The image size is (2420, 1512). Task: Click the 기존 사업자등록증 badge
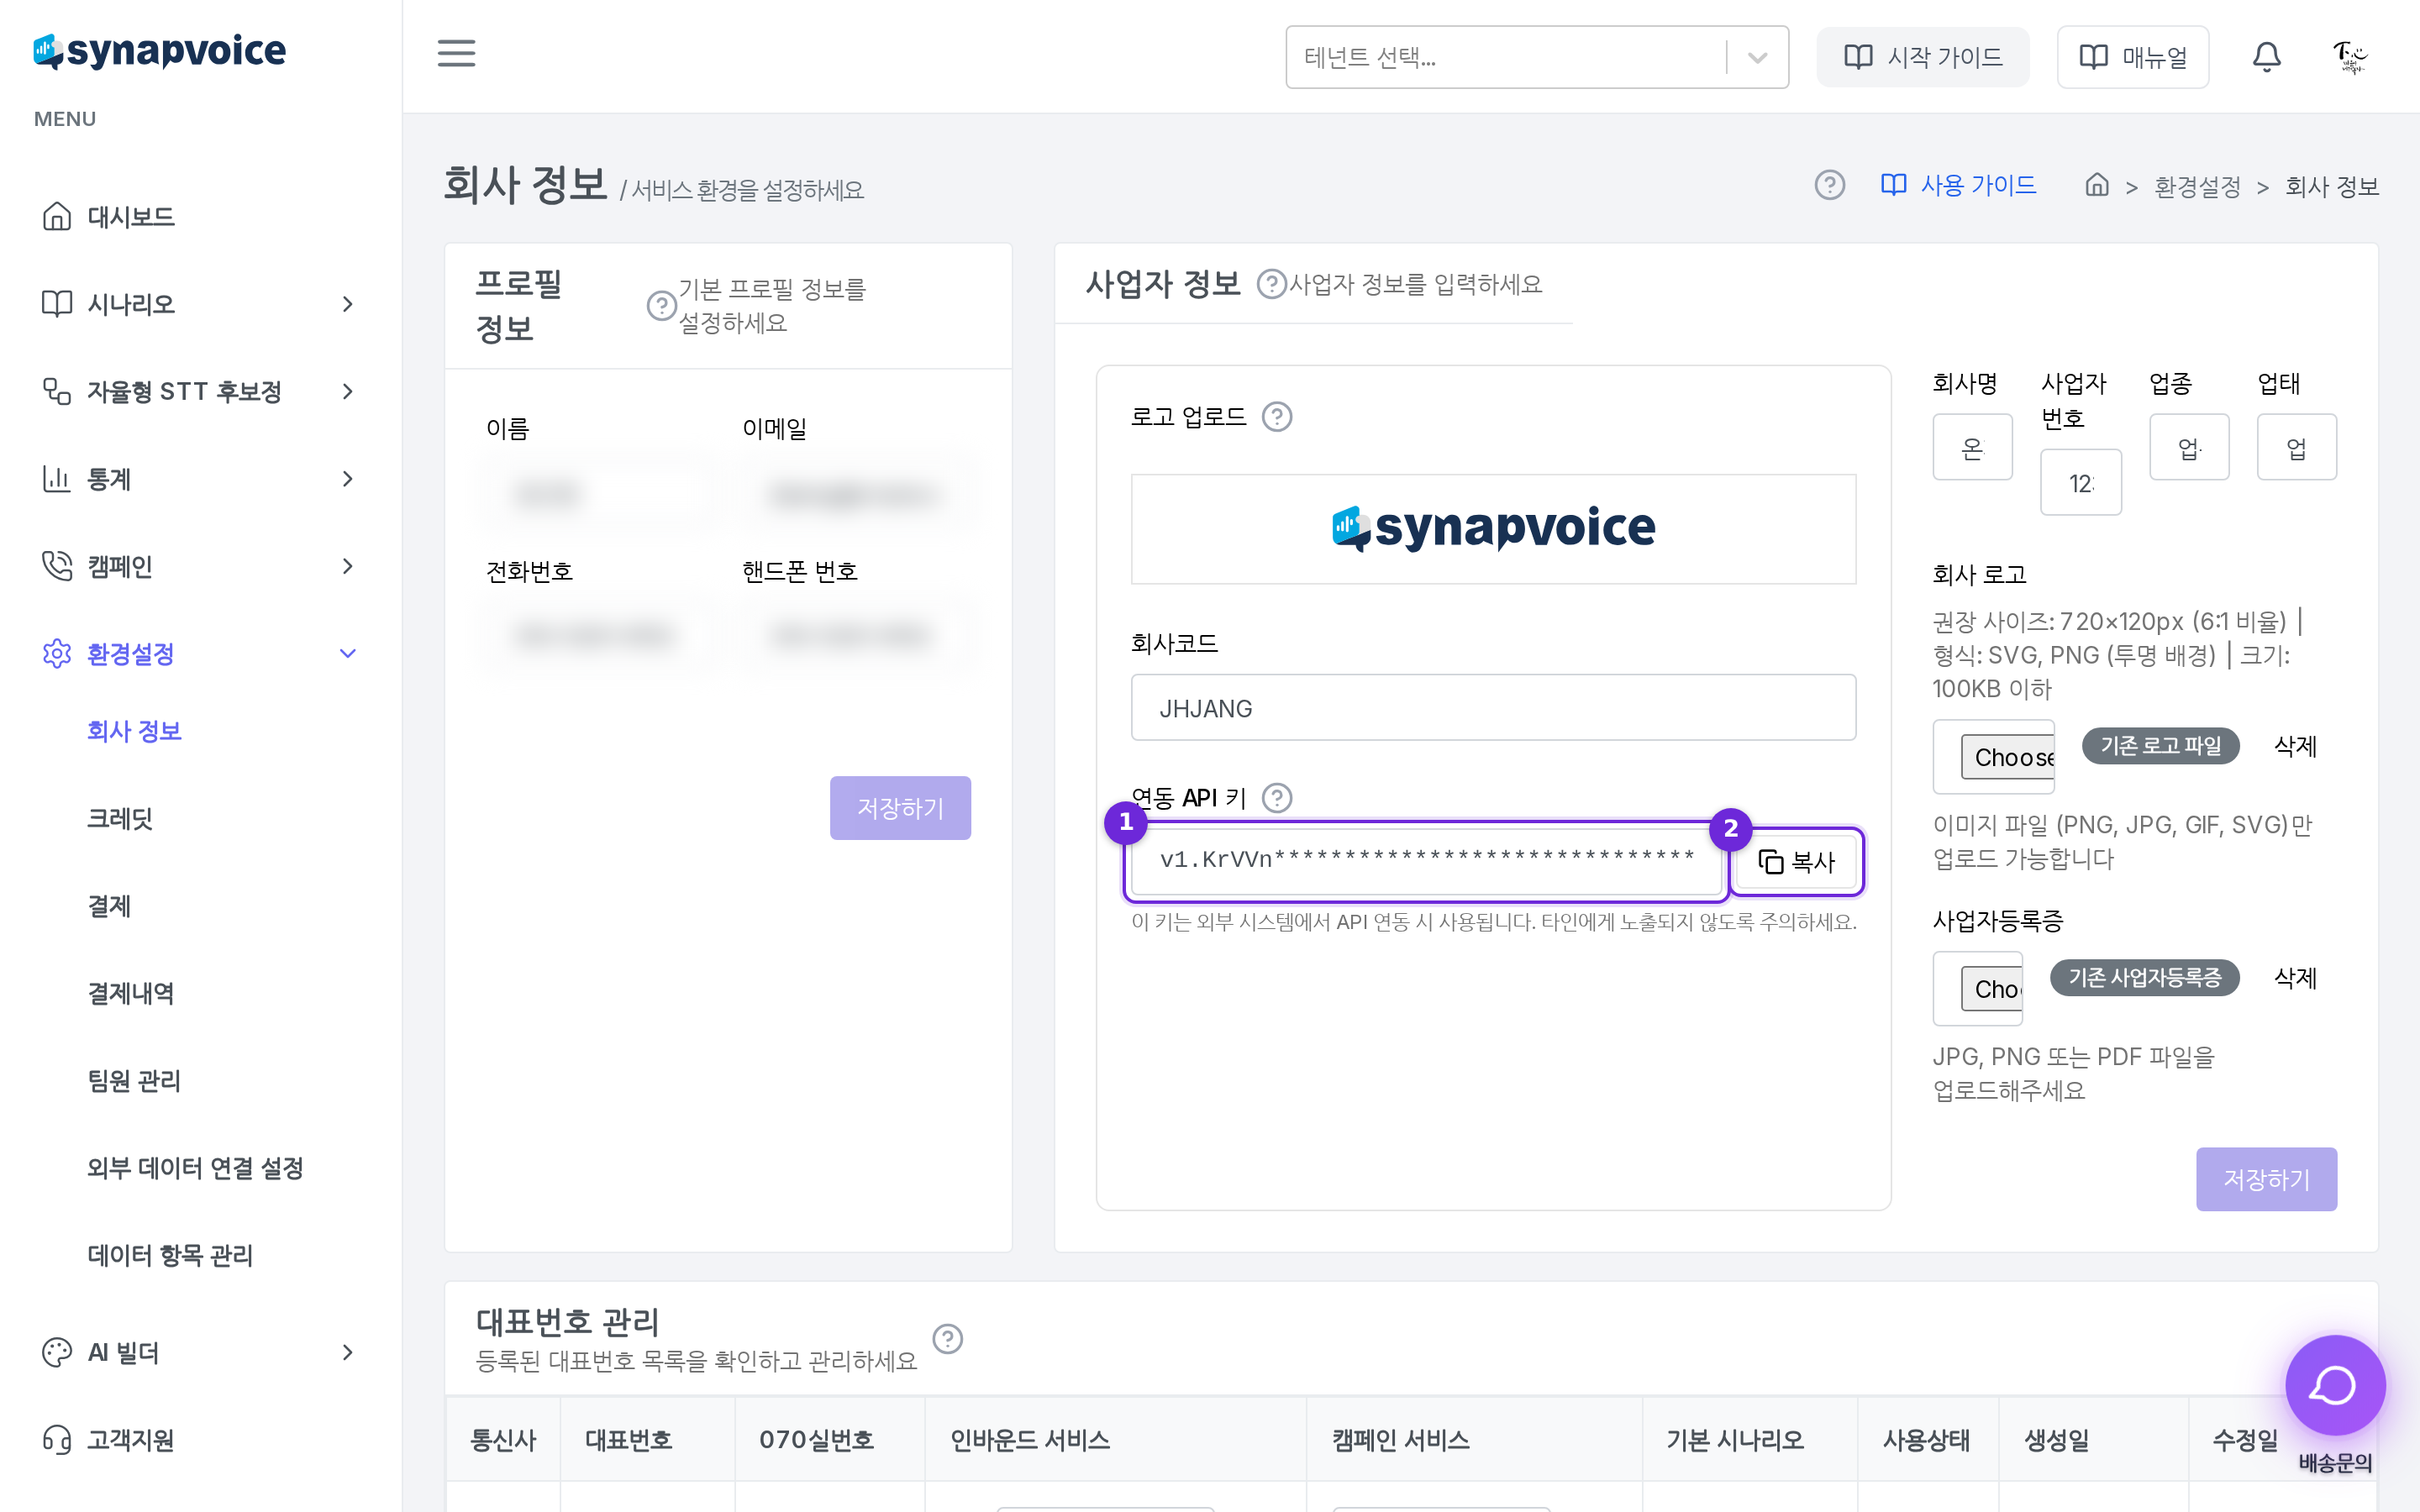coord(2144,977)
